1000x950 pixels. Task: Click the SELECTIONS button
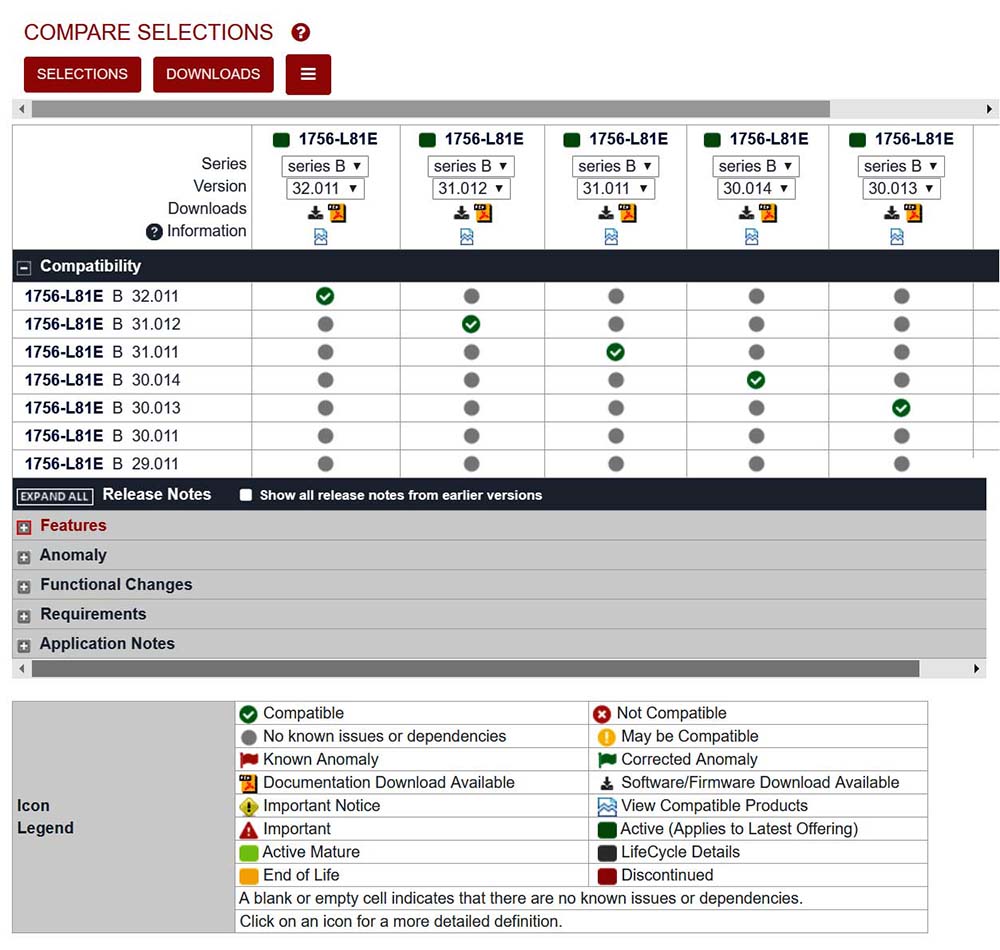(x=82, y=75)
